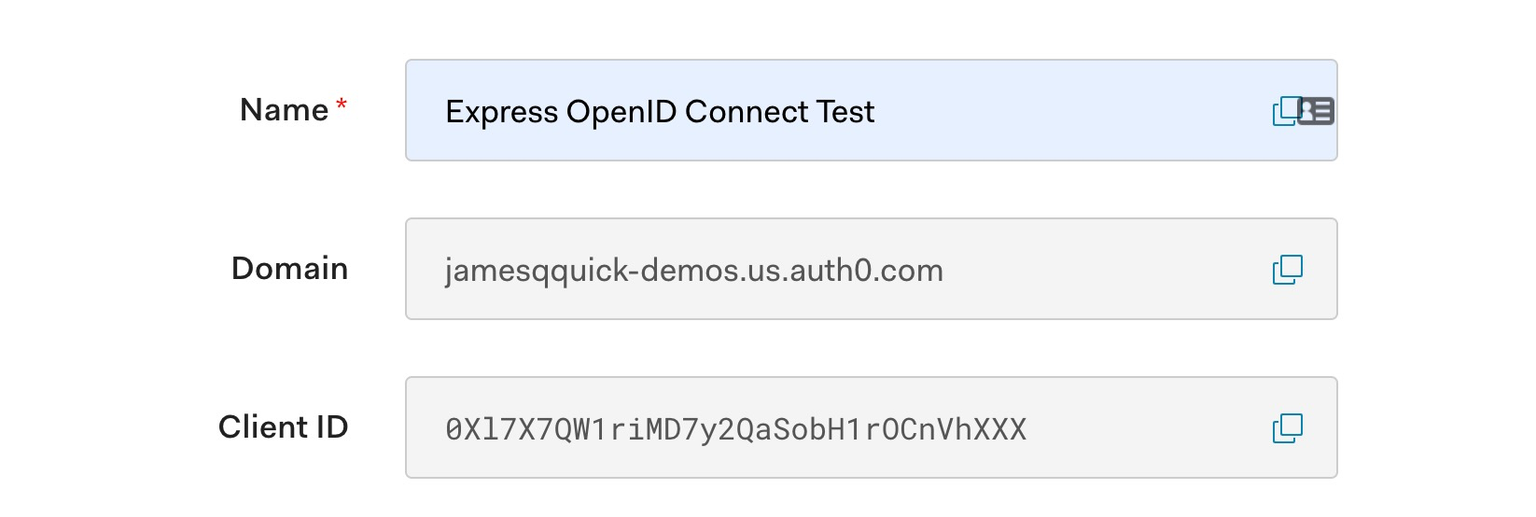The height and width of the screenshot is (517, 1536).
Task: Open the contact card autofill icon
Action: 1316,111
